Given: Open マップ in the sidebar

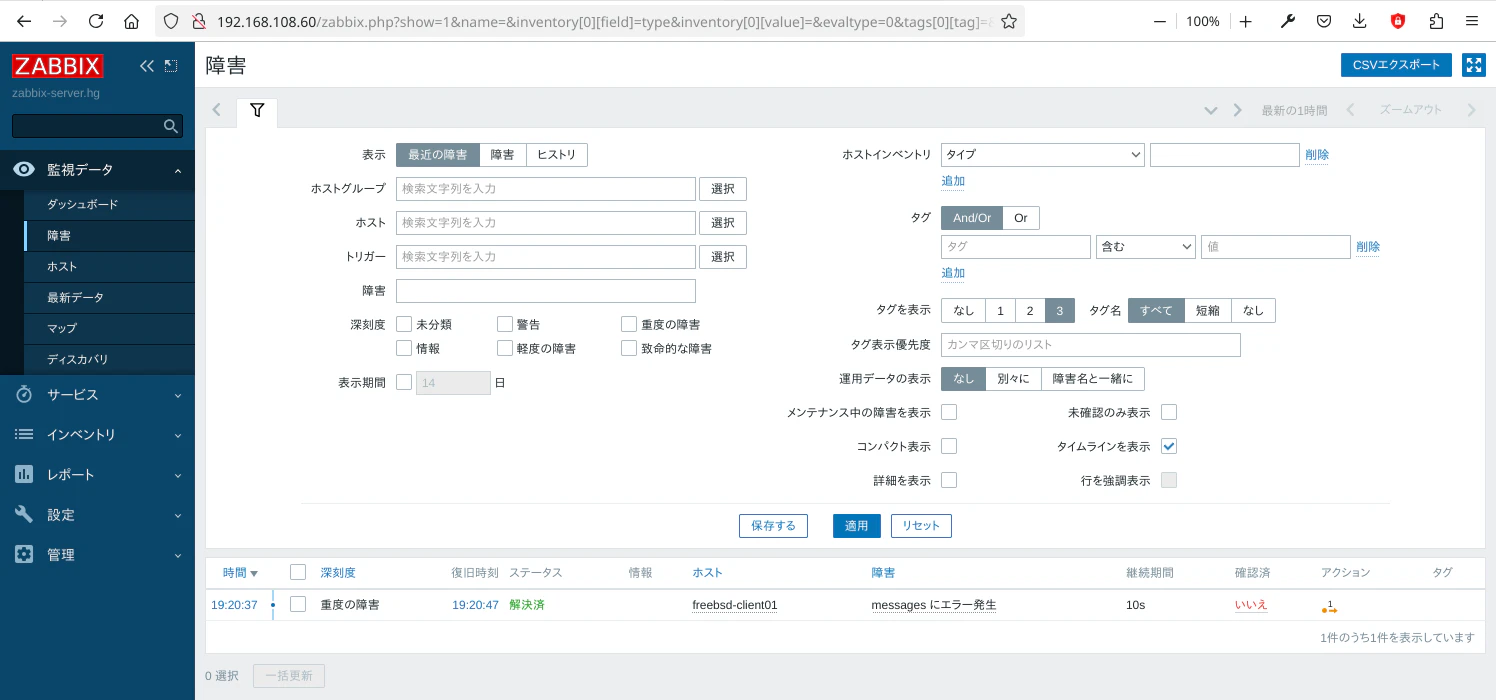Looking at the screenshot, I should click(109, 328).
